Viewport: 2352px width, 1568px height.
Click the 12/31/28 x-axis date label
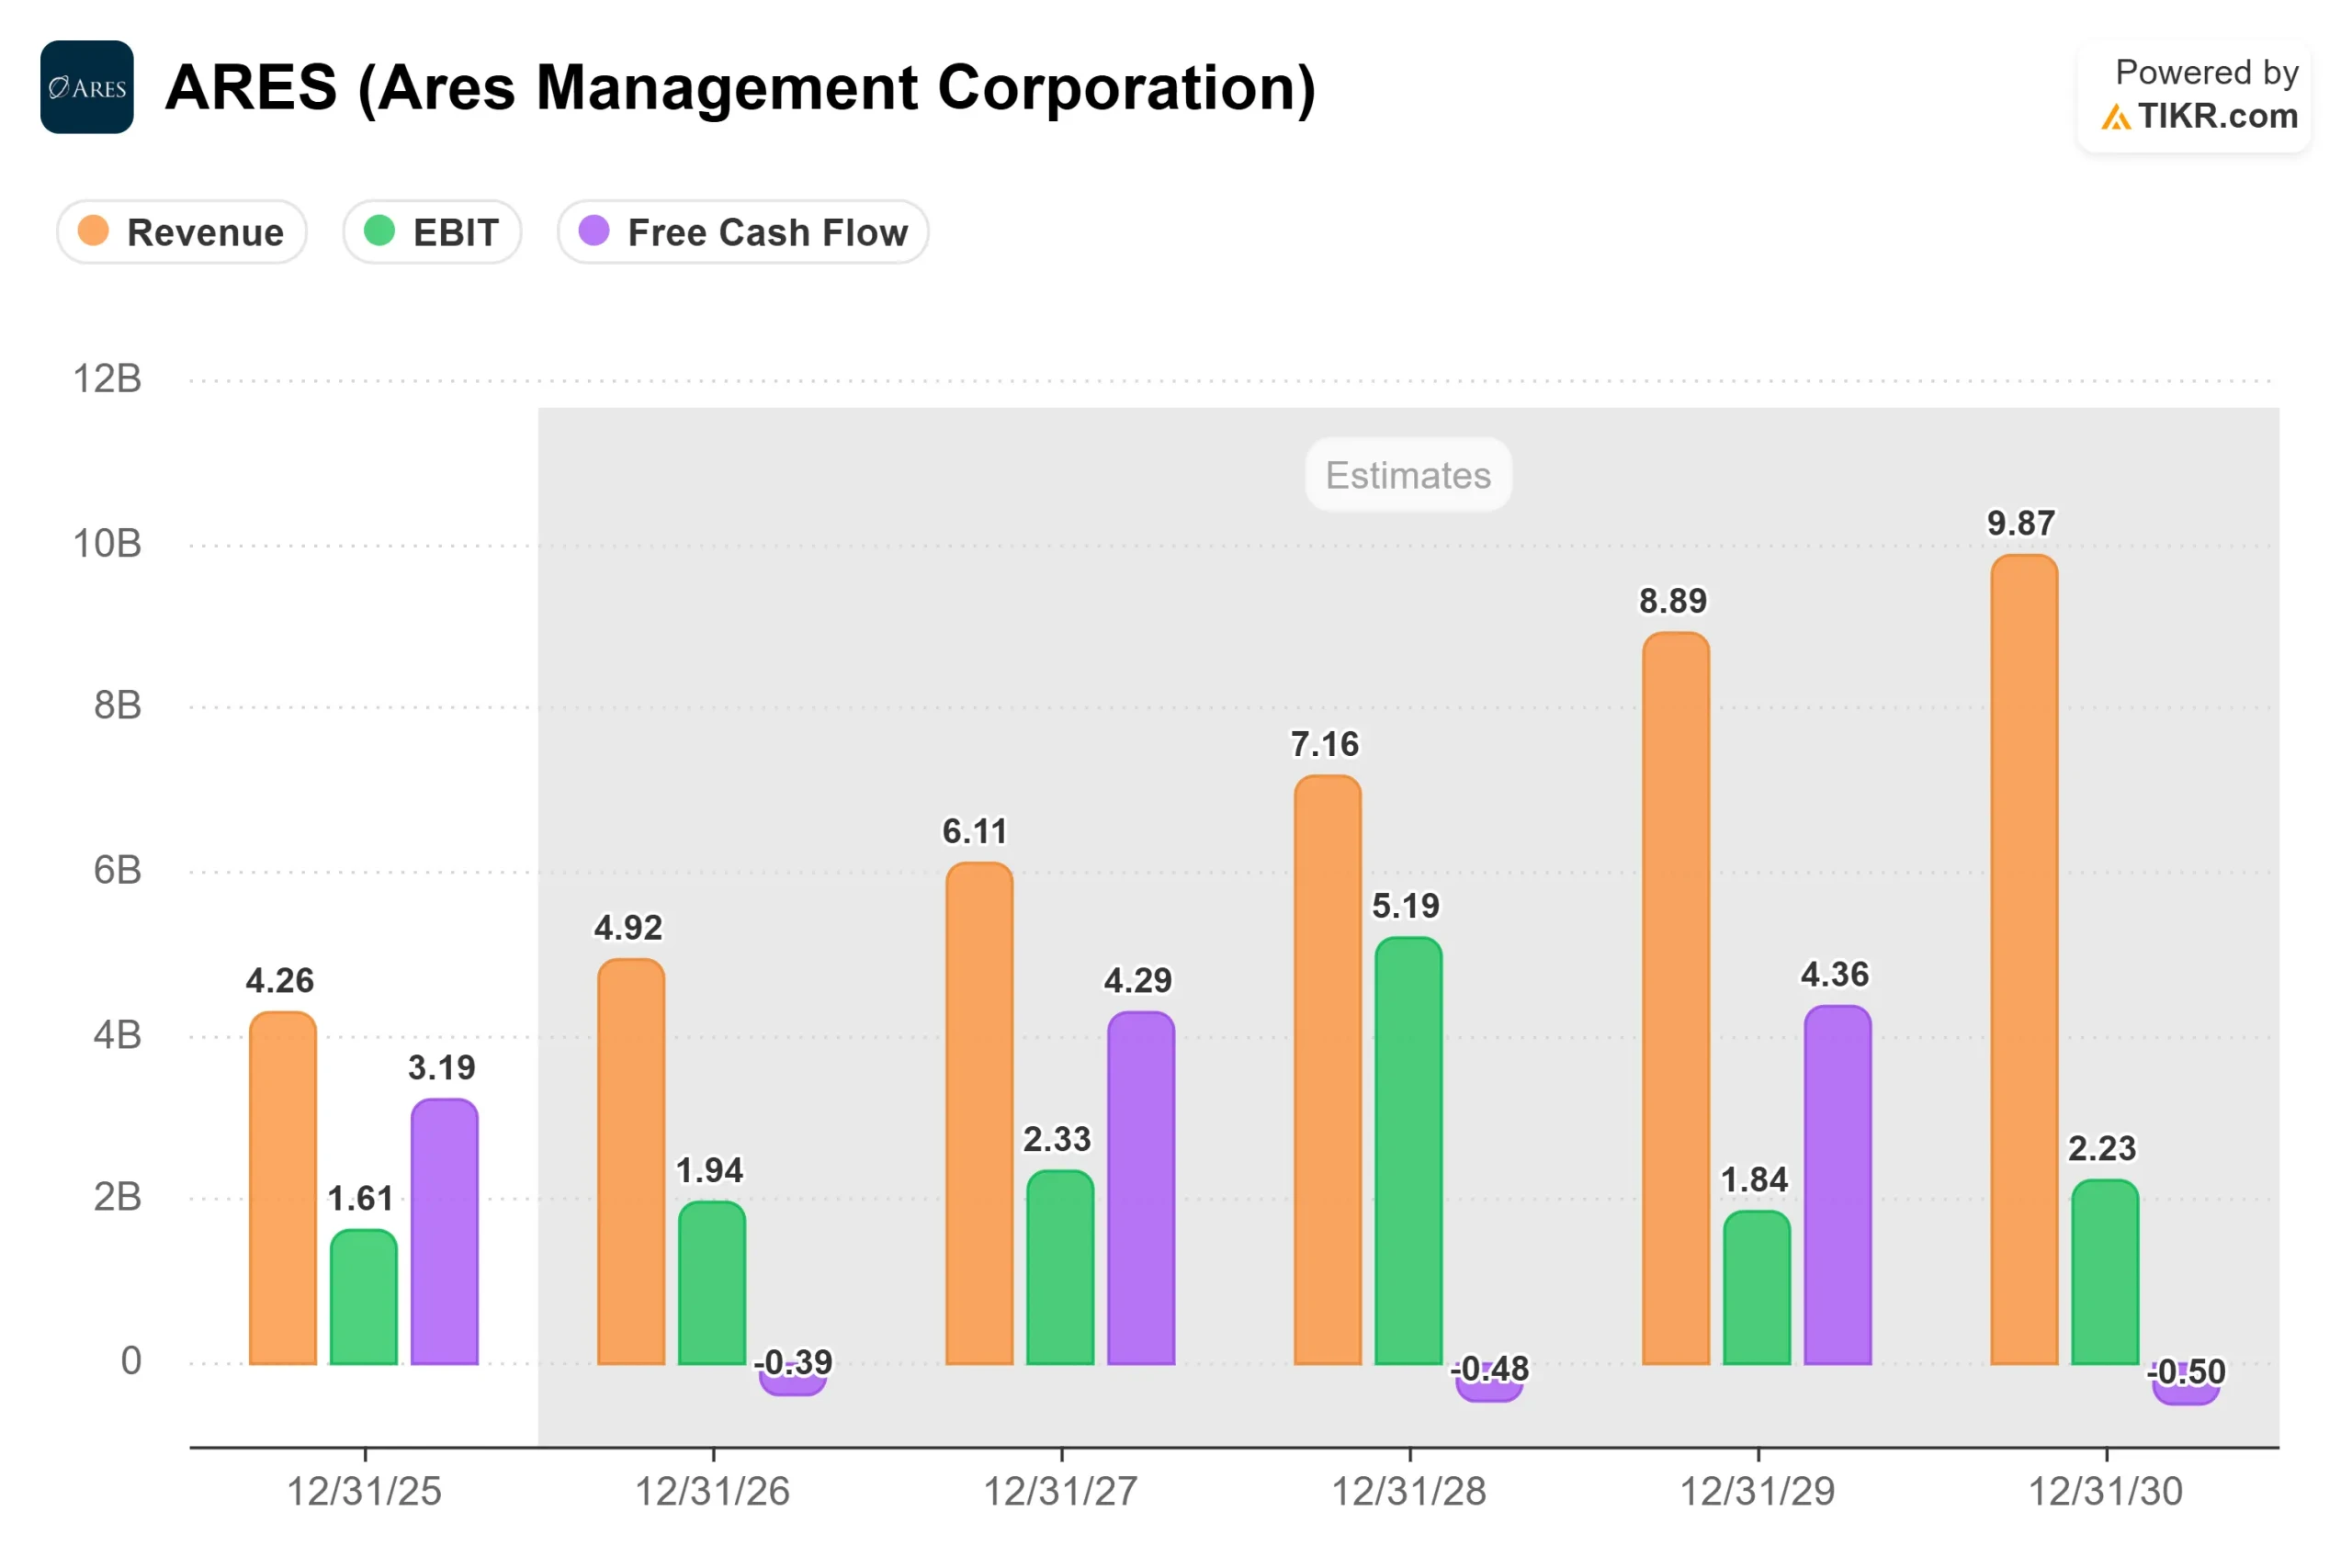1409,1491
